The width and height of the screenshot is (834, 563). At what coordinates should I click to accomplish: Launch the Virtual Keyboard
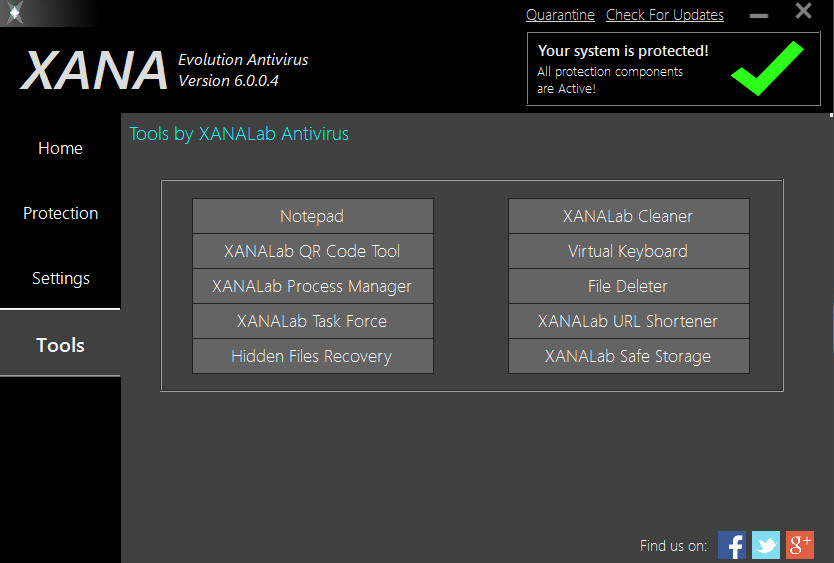click(629, 251)
